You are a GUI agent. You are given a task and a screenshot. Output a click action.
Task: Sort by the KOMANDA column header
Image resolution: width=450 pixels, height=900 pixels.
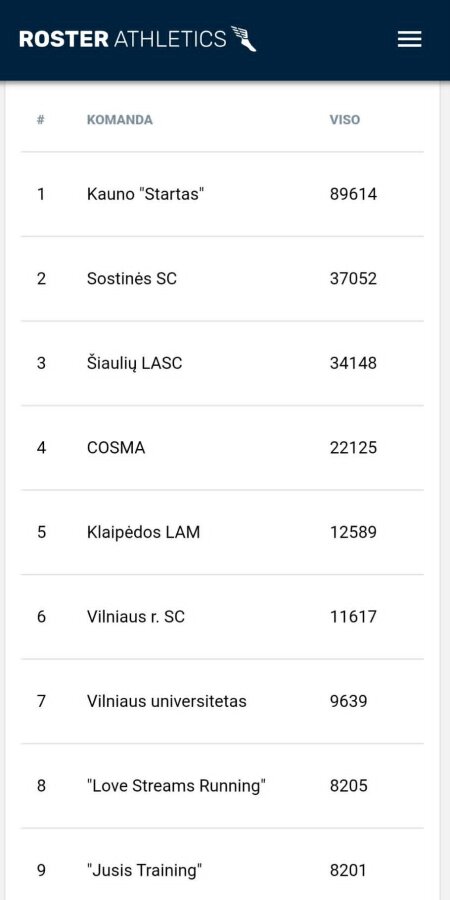coord(120,120)
